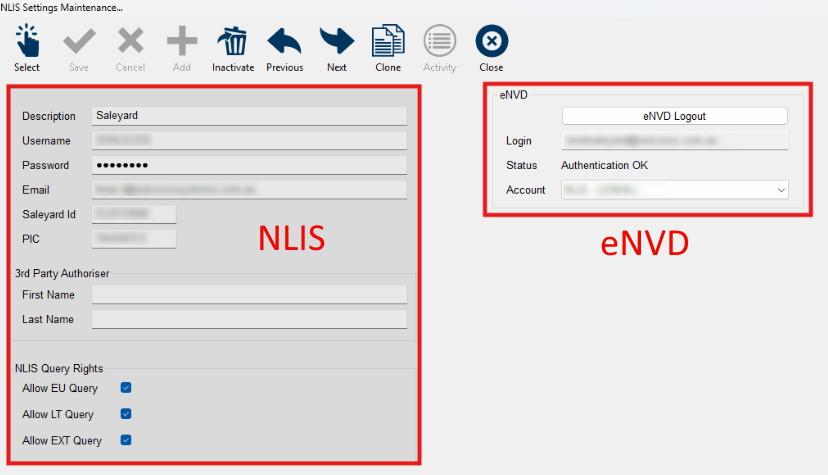
Task: Toggle the Allow LT Query checkbox
Action: [126, 414]
